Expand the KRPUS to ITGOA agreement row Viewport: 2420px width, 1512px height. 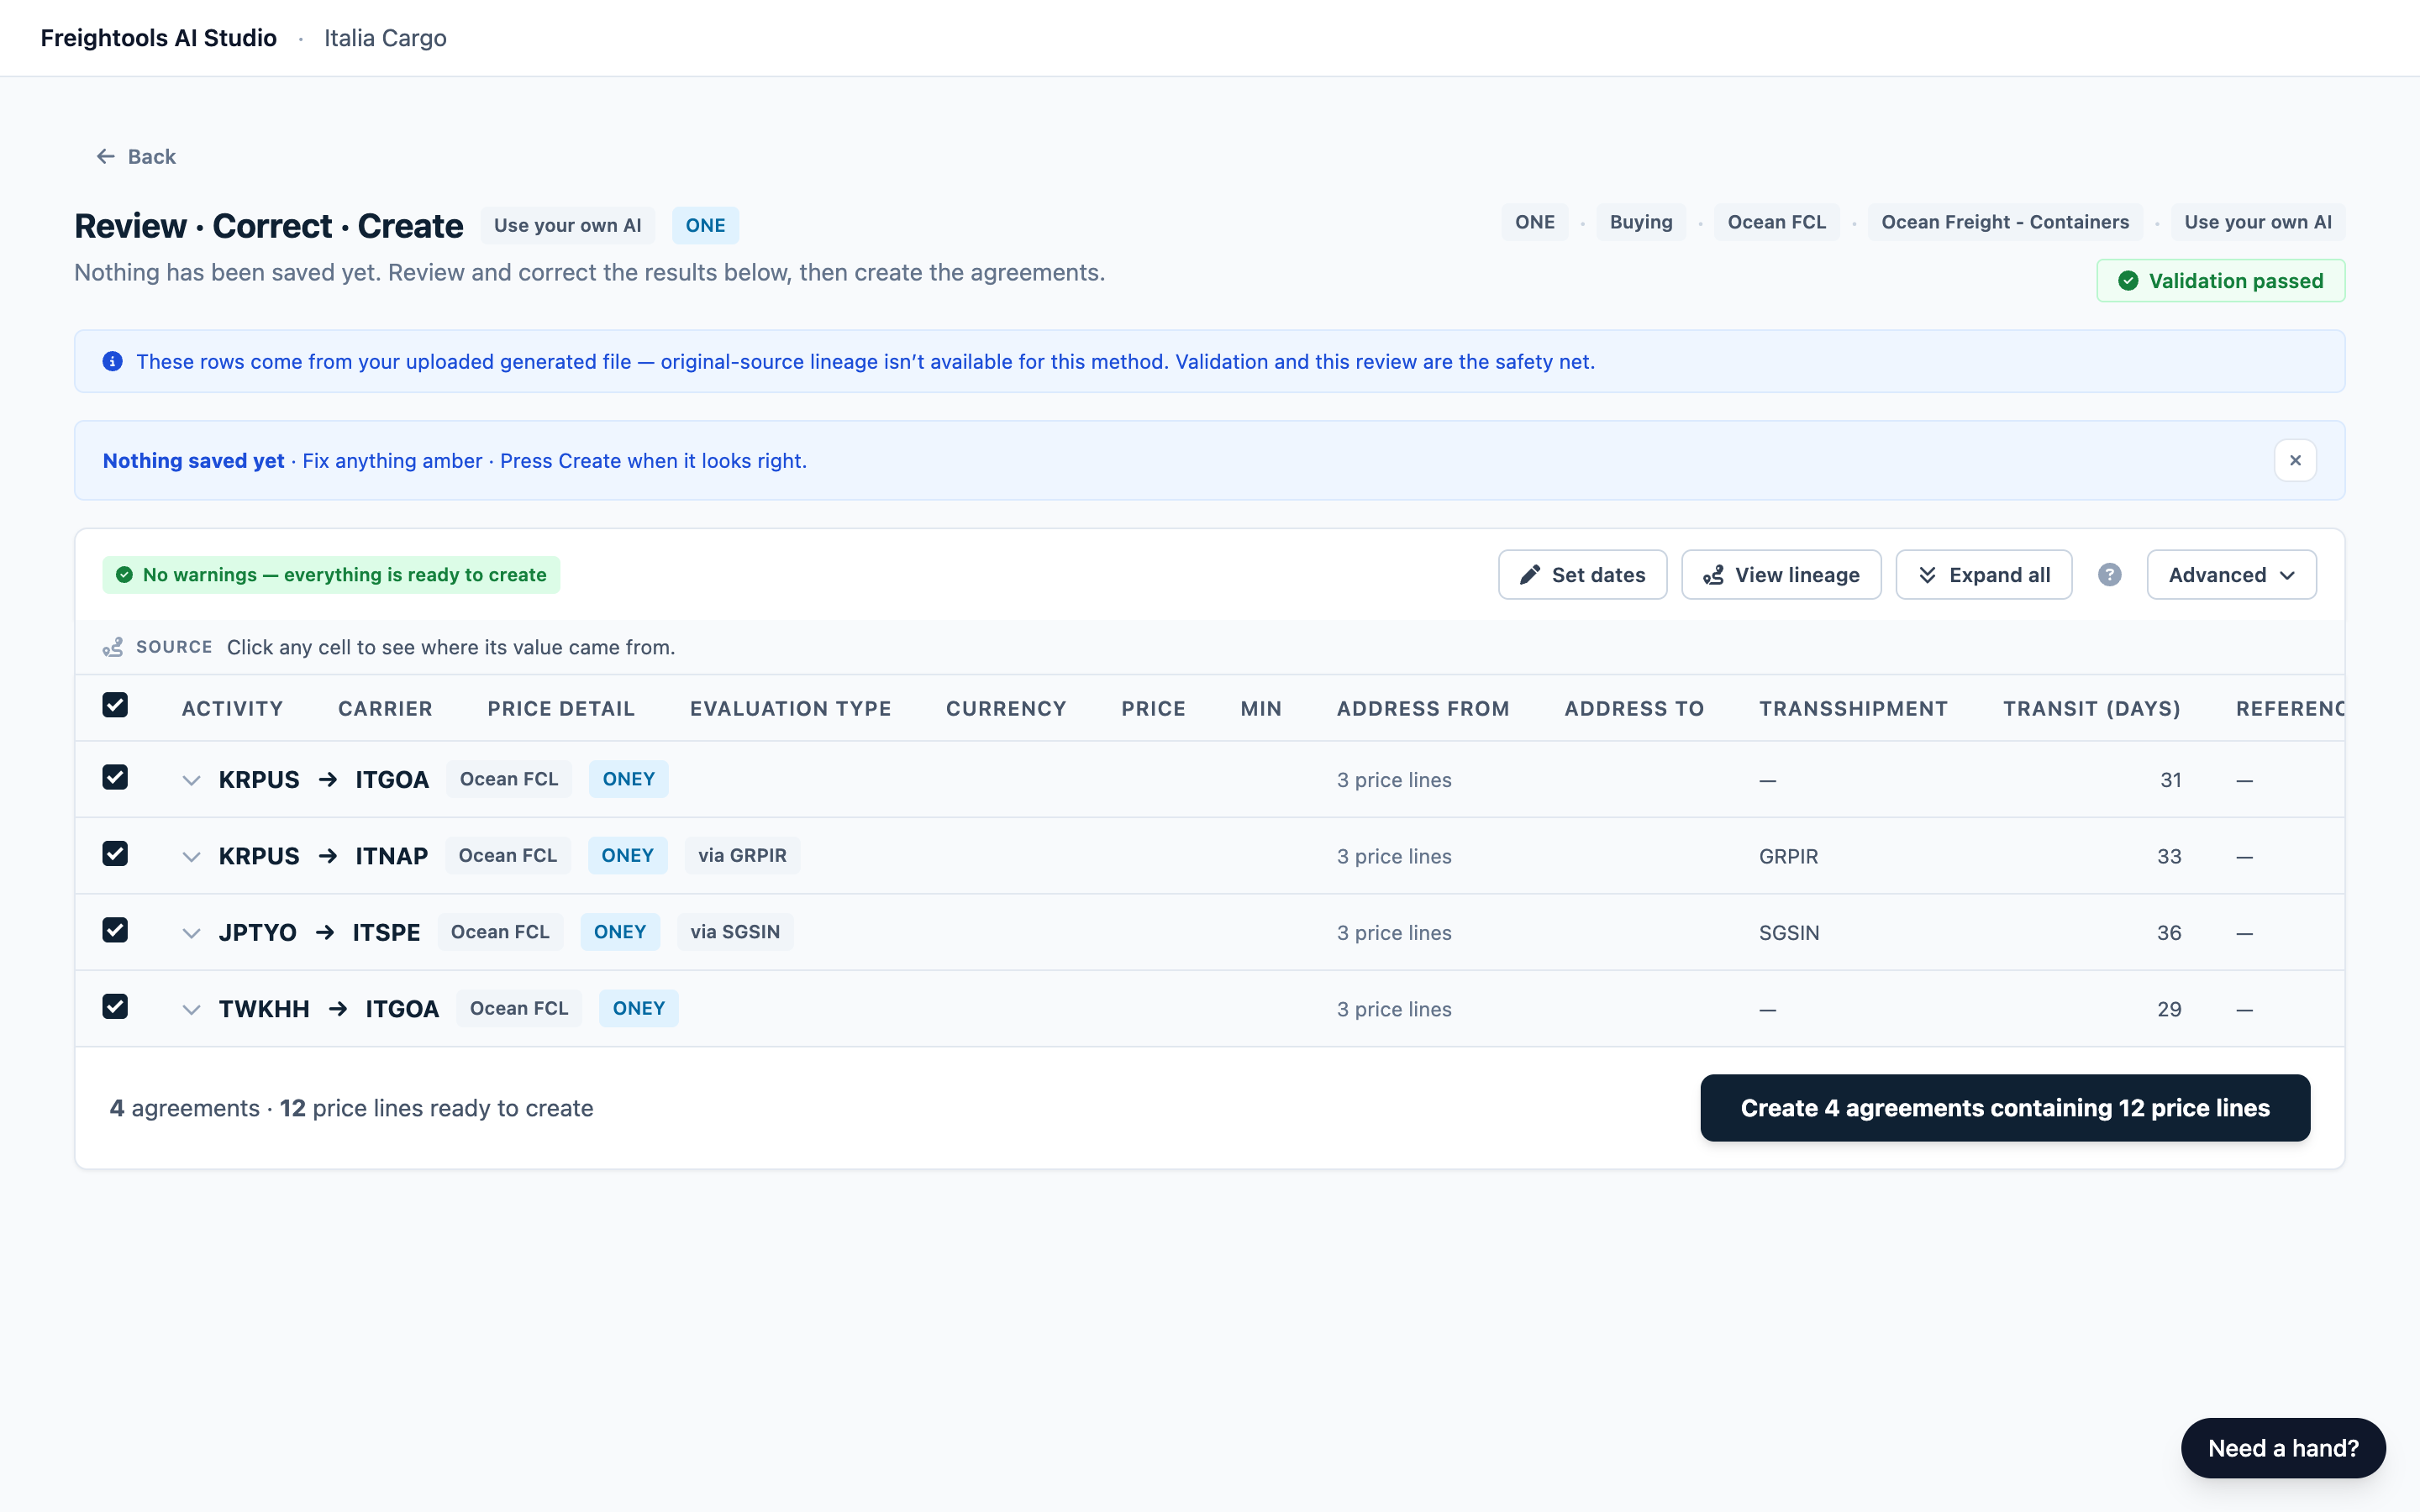(x=191, y=780)
